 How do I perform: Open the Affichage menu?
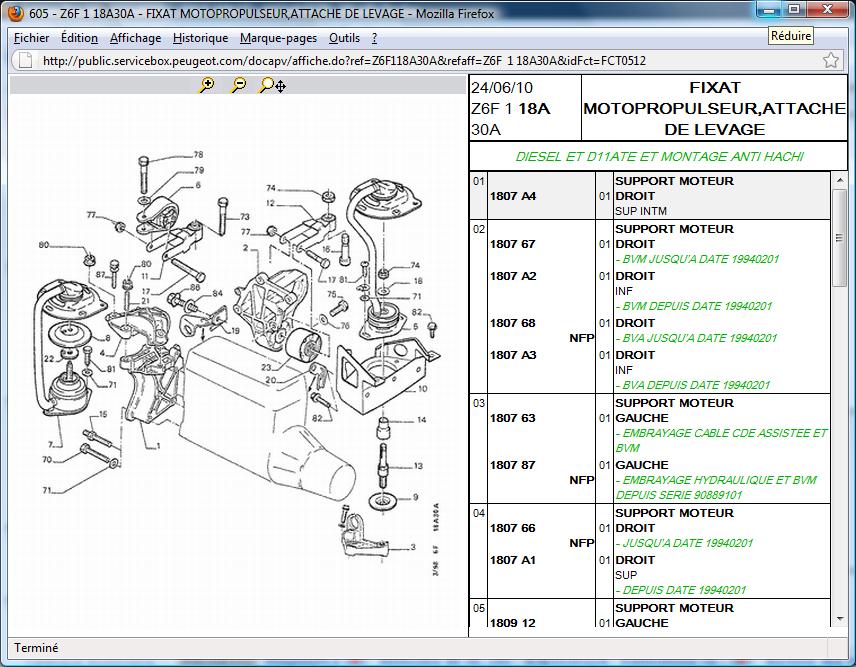click(x=135, y=38)
